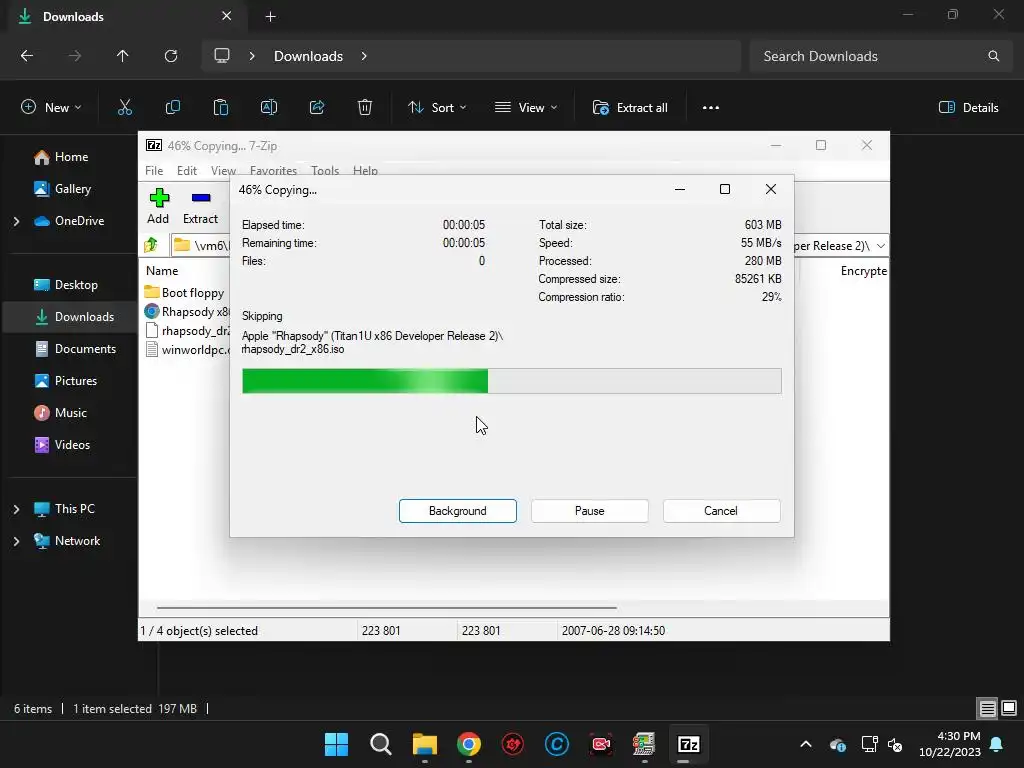Toggle the Details pane
1024x768 pixels.
click(968, 108)
